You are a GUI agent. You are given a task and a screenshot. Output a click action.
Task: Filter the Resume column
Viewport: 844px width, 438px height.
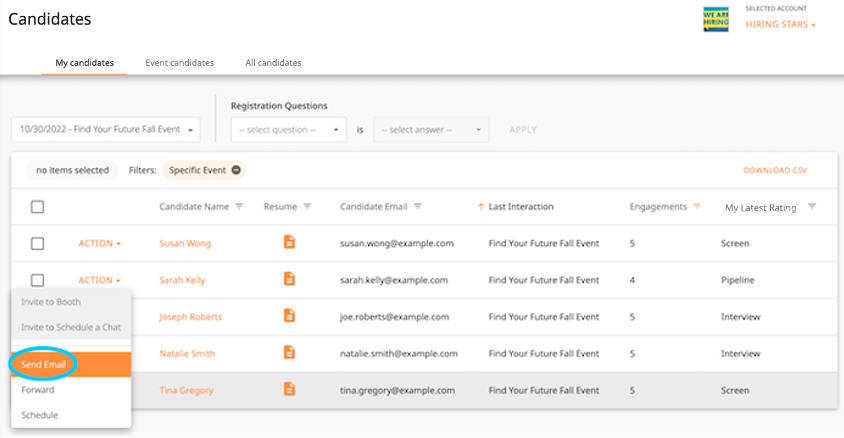pos(307,207)
